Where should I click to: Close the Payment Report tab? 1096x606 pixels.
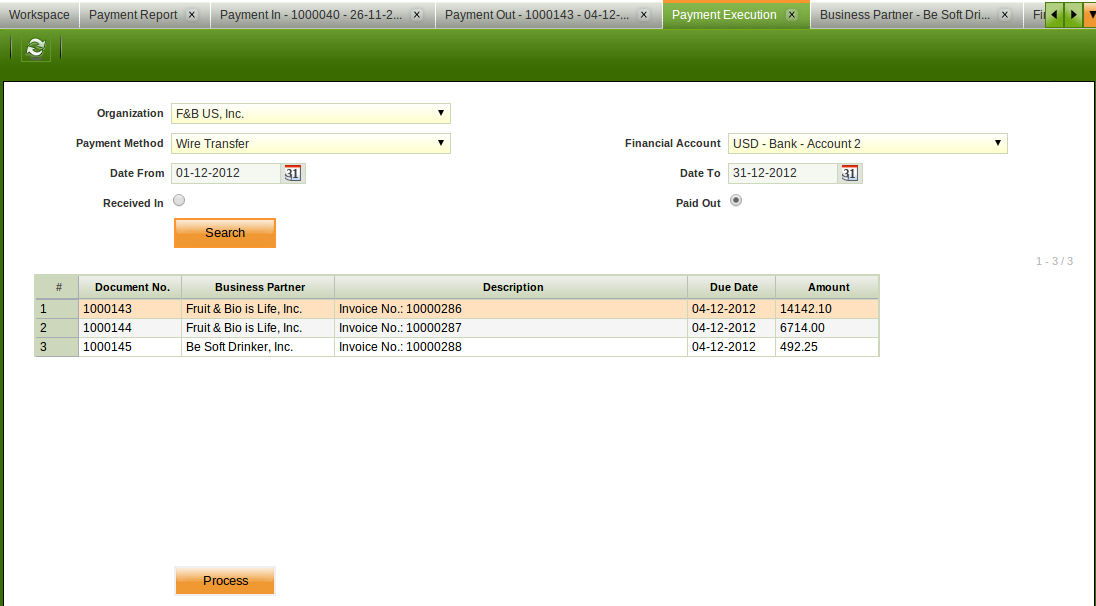click(x=192, y=15)
